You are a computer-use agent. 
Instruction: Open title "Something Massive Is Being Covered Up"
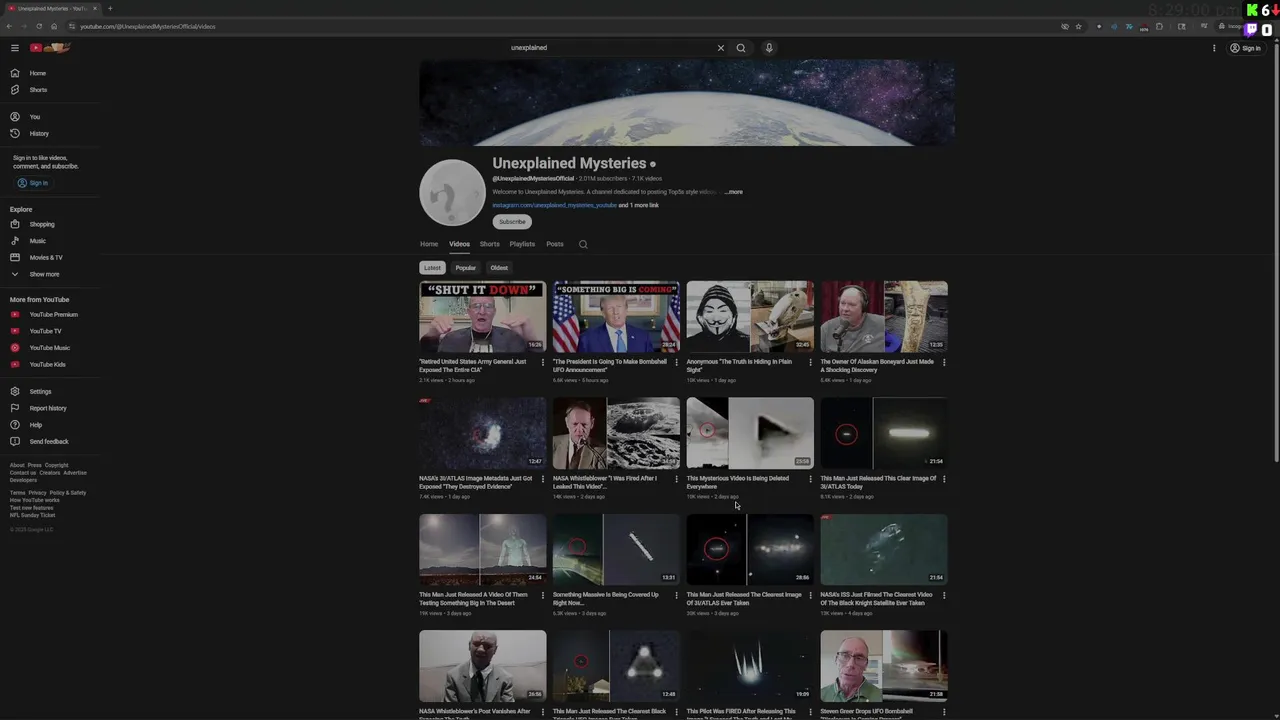point(606,598)
